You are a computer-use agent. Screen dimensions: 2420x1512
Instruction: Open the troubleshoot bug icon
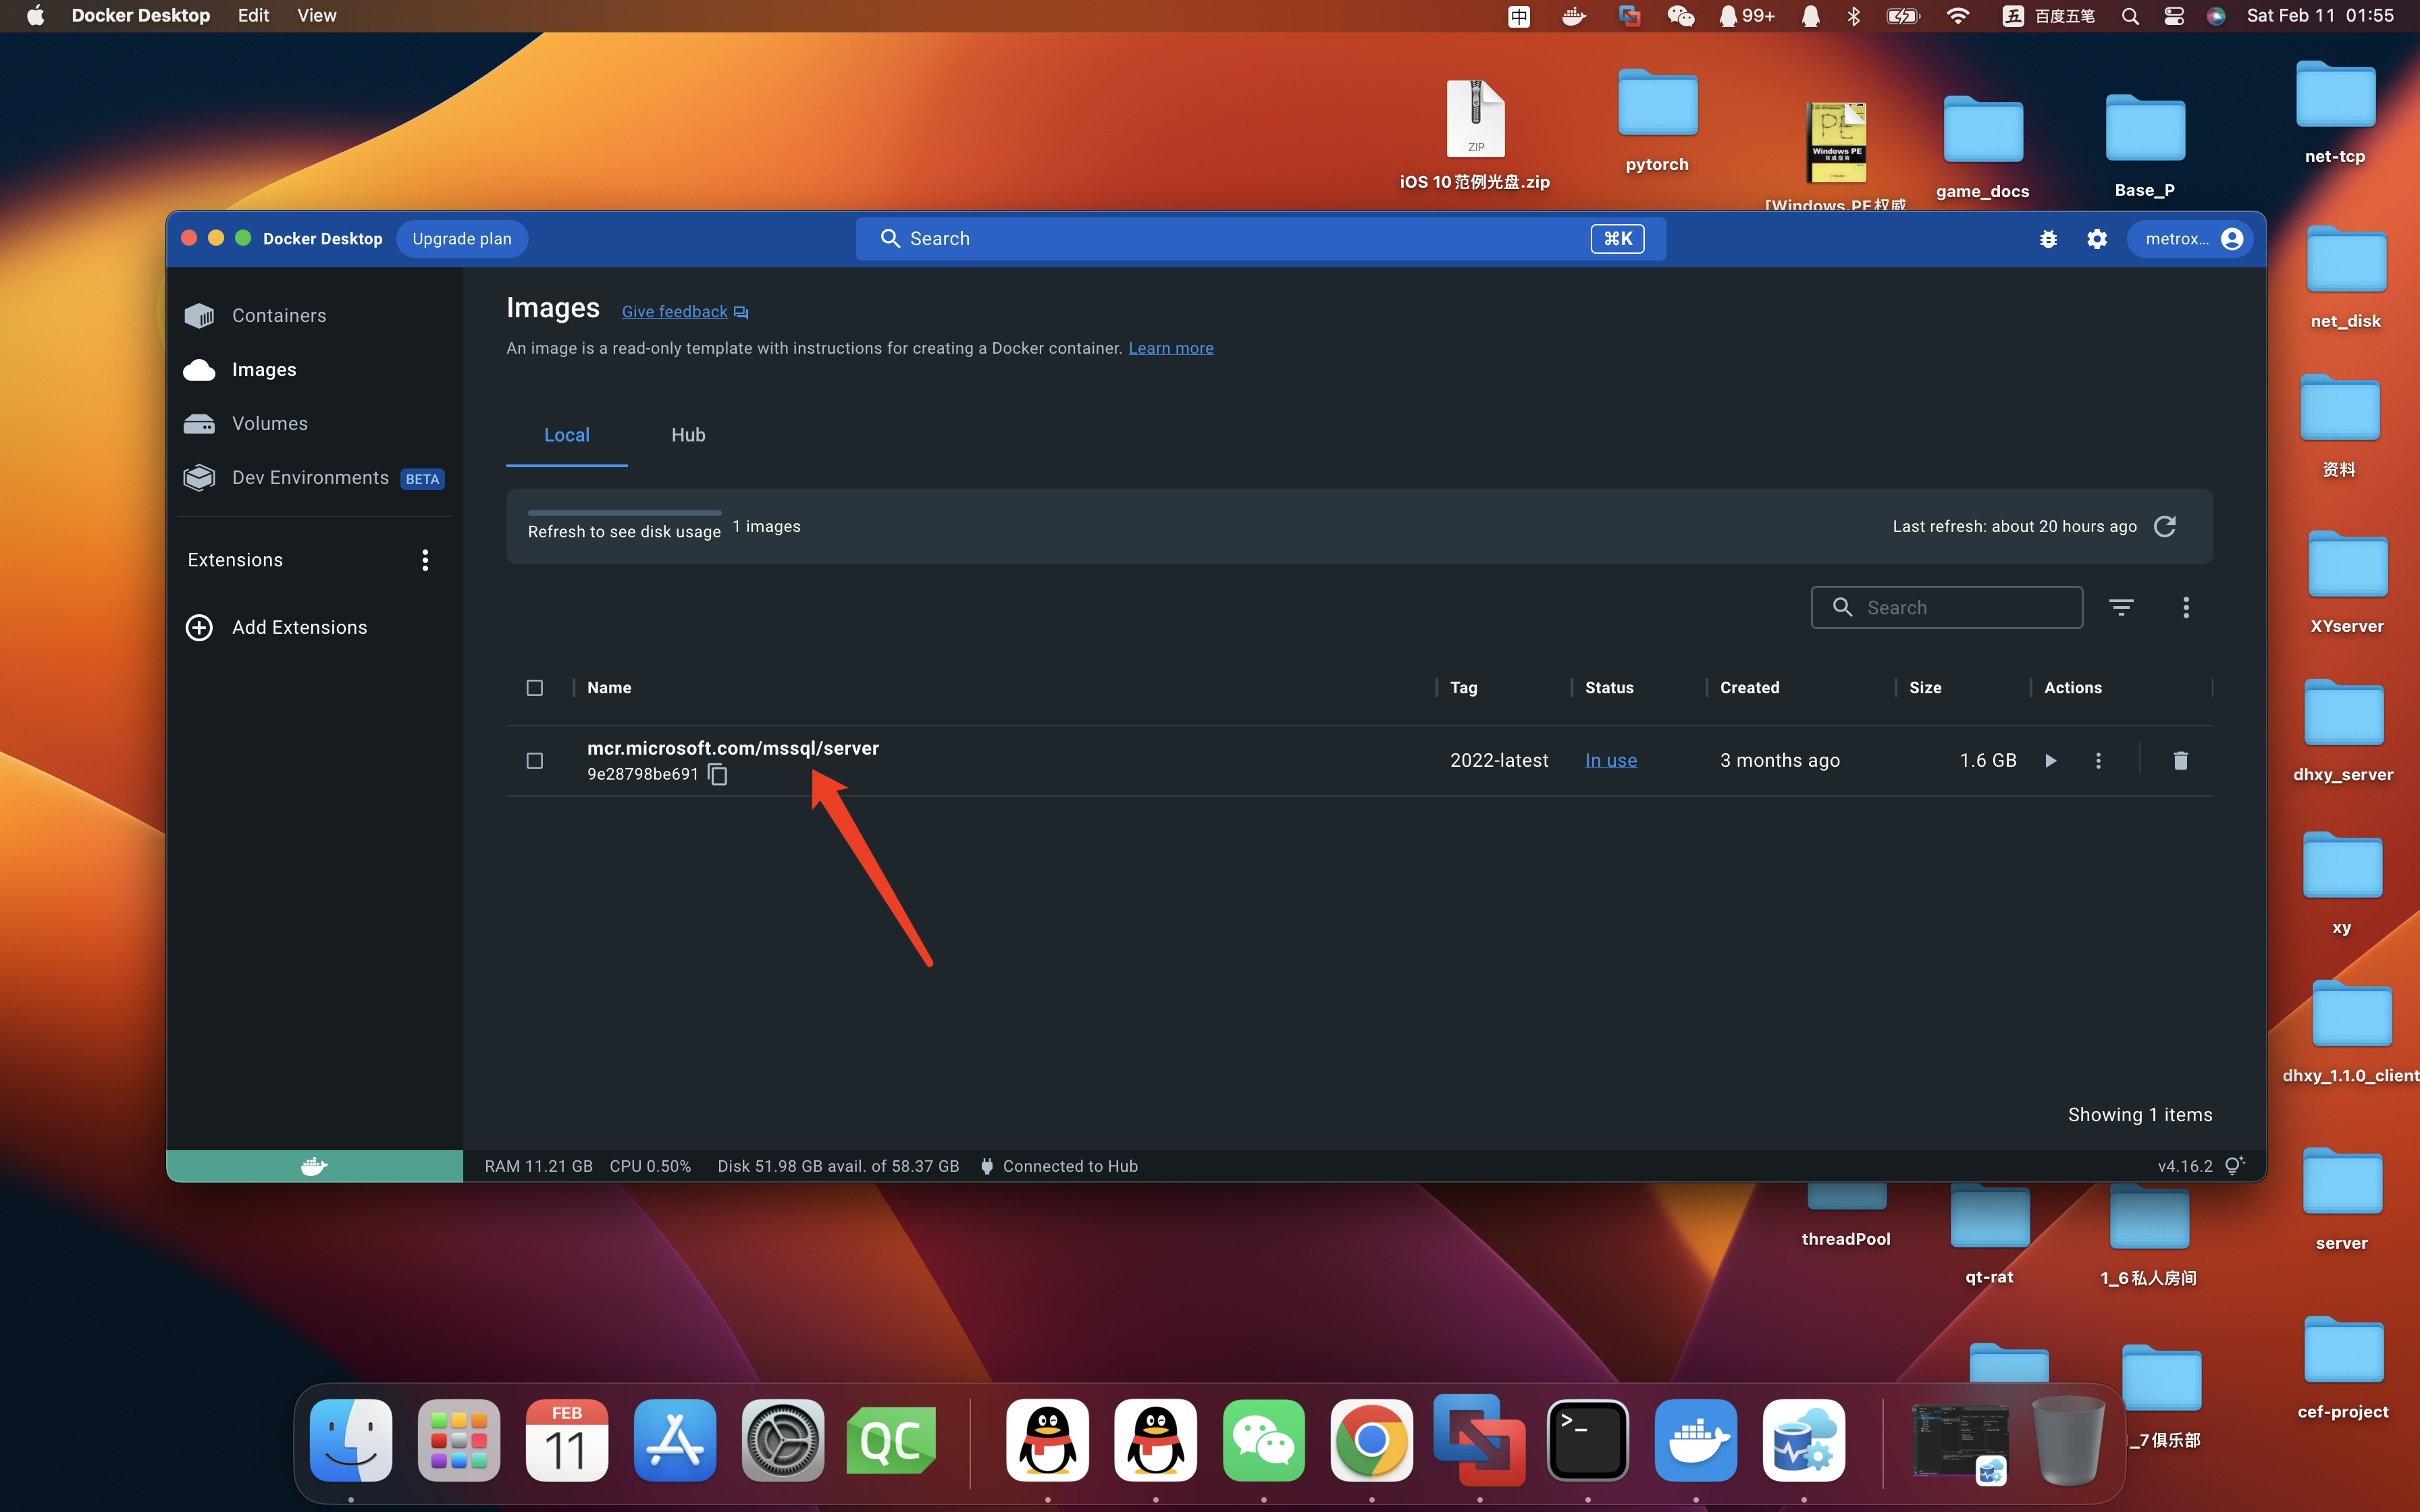pyautogui.click(x=2048, y=239)
